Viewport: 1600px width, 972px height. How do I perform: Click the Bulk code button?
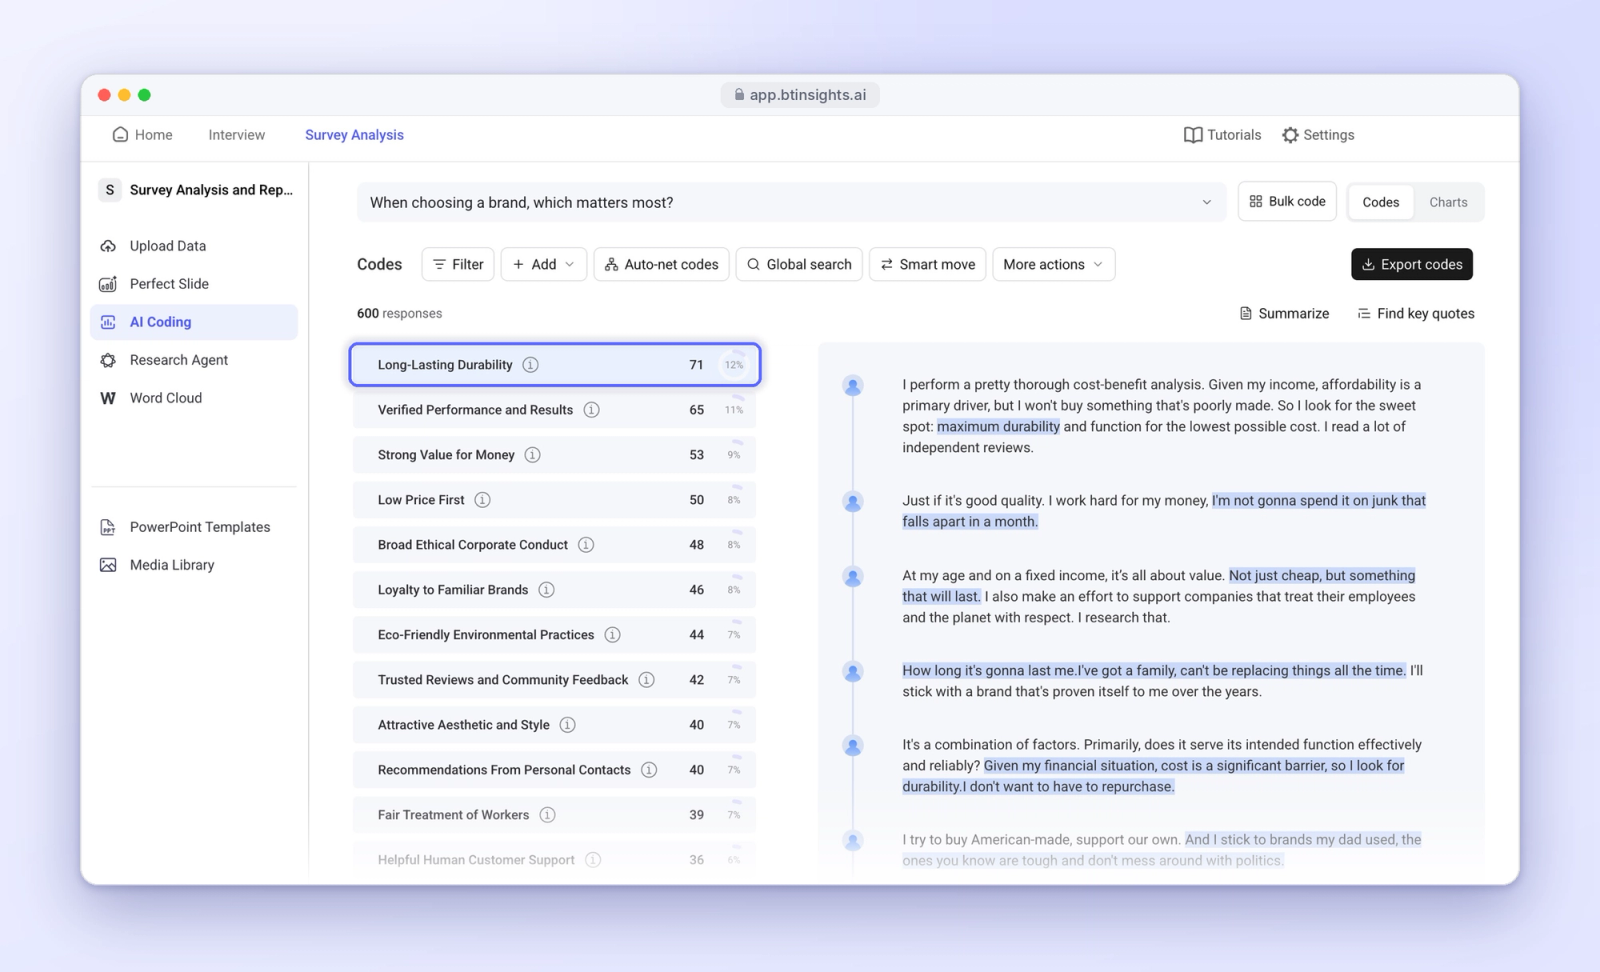[1287, 201]
